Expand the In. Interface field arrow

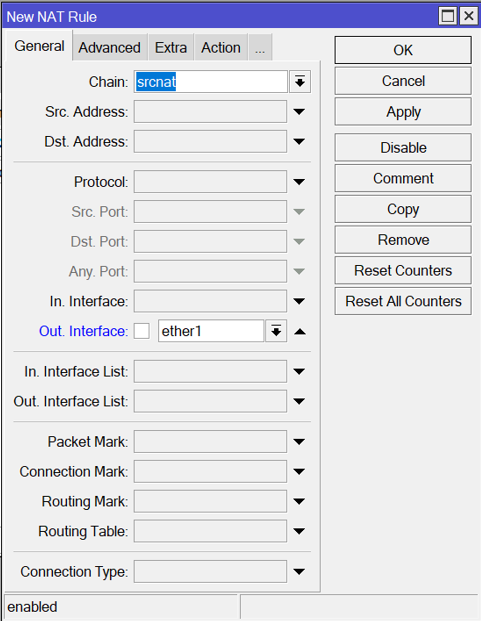pos(299,301)
